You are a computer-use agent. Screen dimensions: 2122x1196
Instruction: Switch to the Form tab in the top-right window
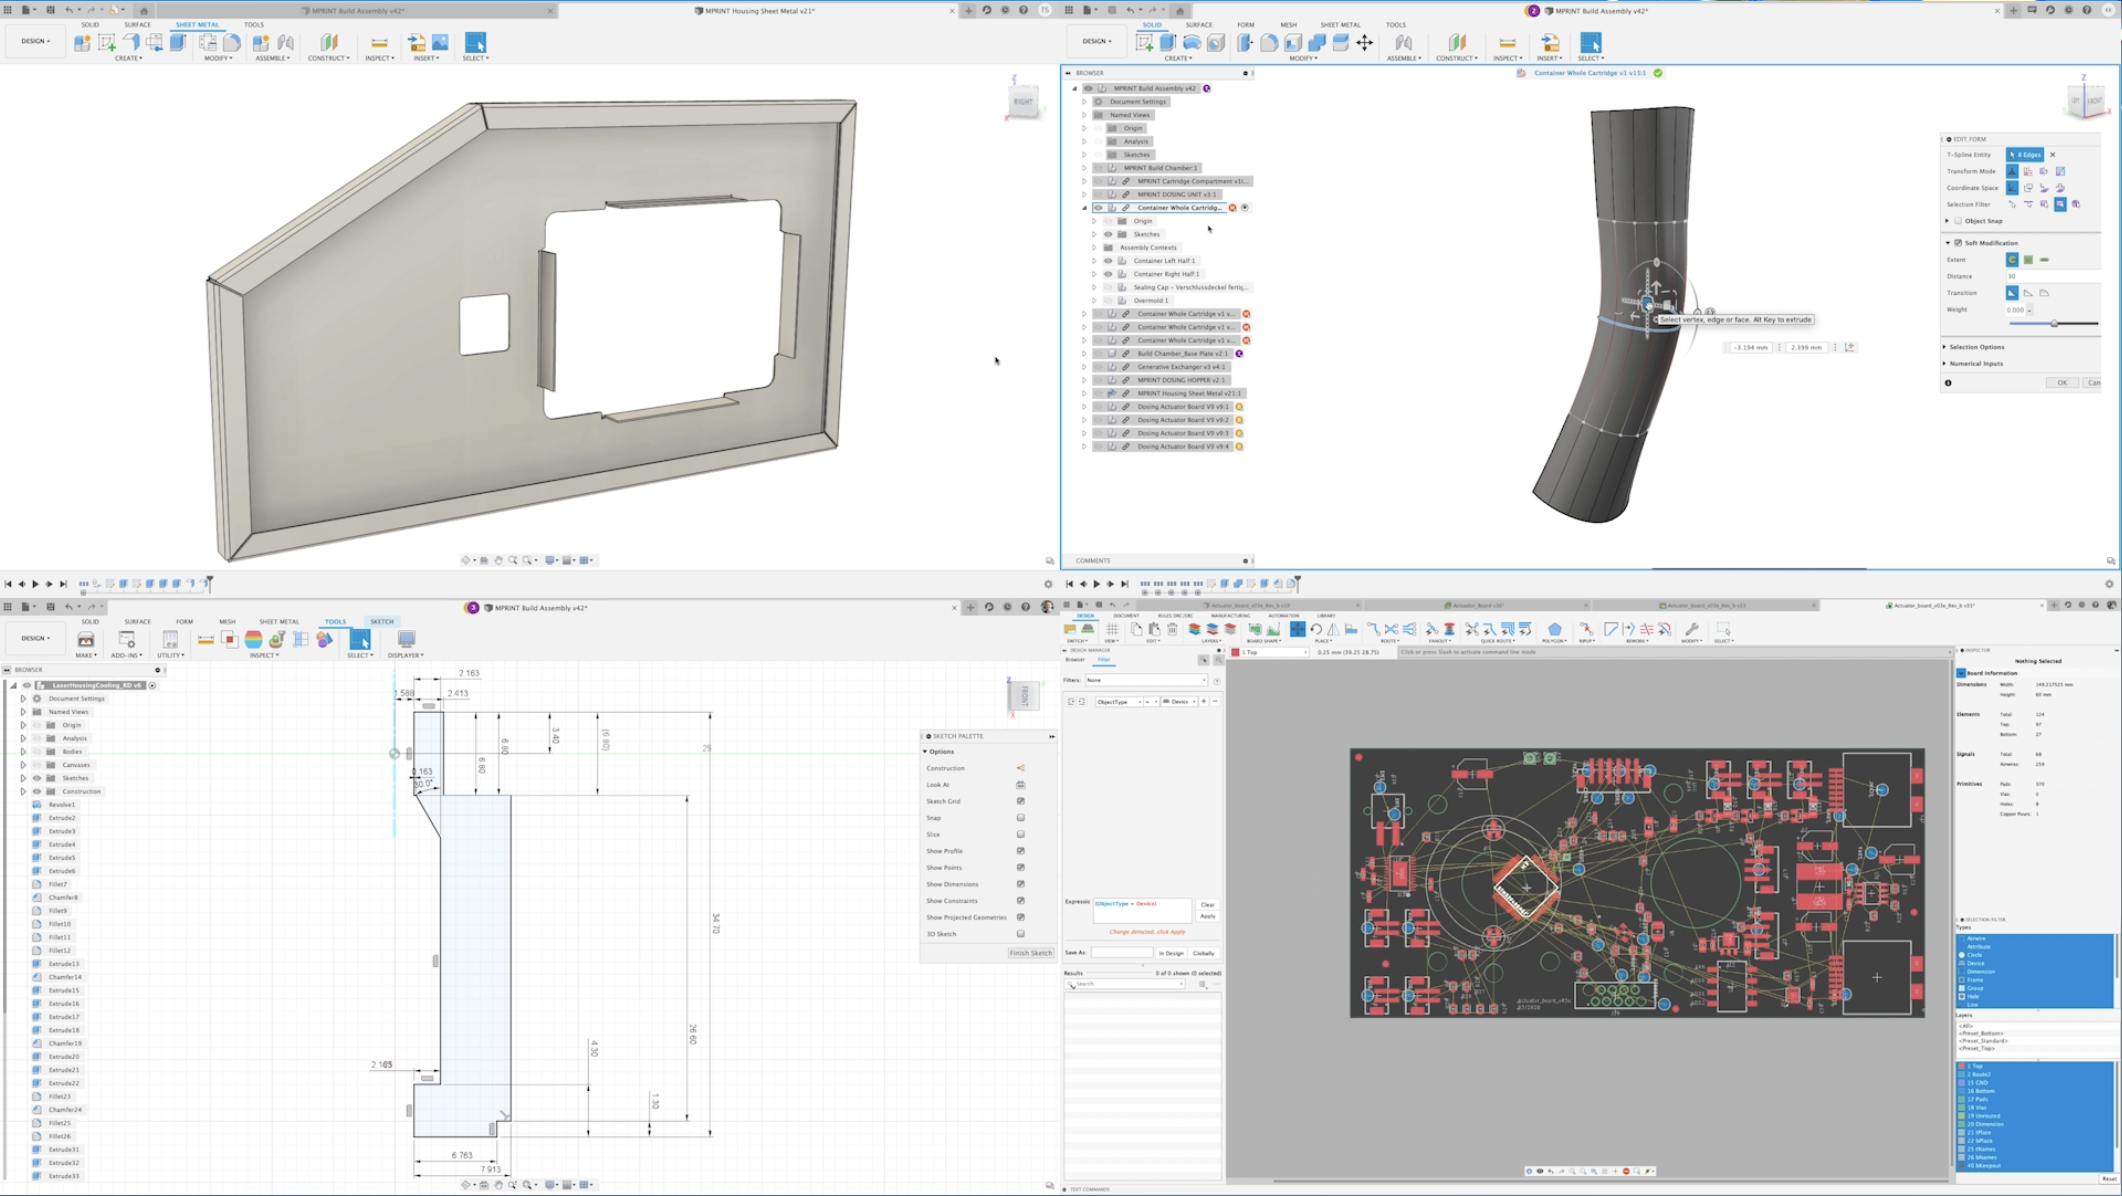click(x=1245, y=25)
